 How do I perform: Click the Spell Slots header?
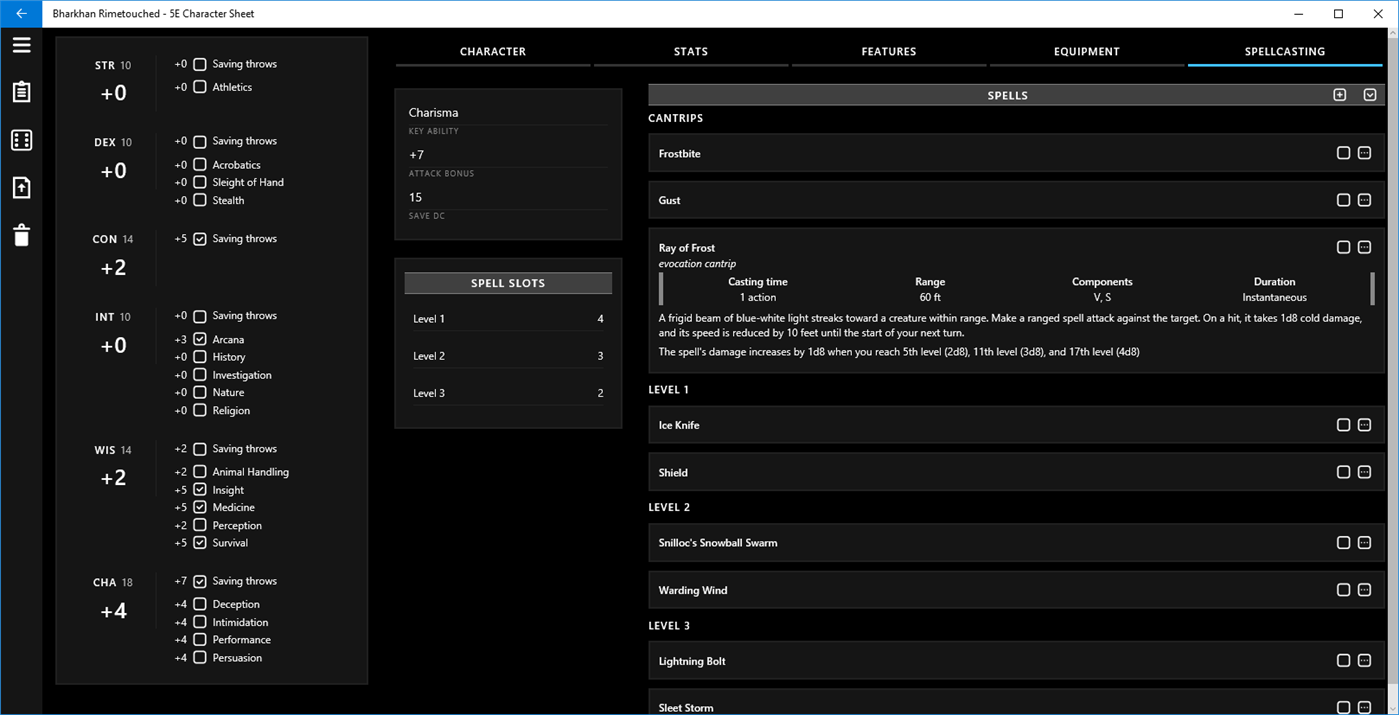coord(507,282)
